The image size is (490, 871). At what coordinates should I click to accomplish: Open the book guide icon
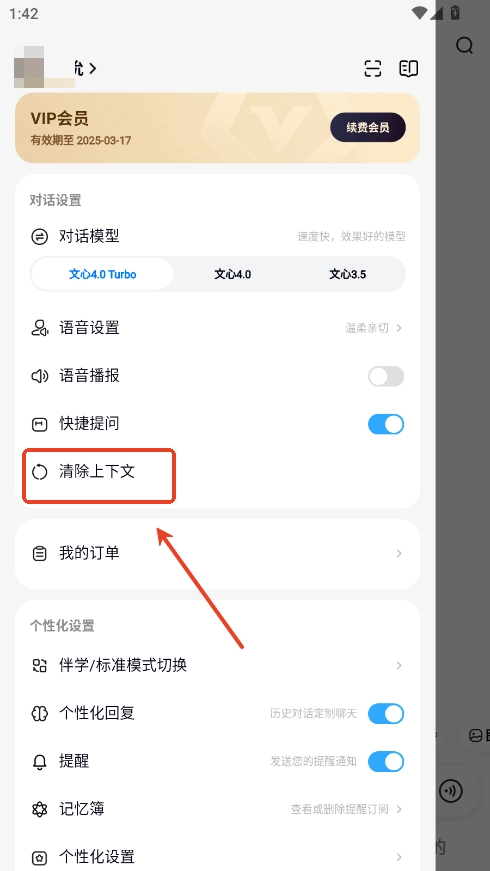(x=408, y=68)
